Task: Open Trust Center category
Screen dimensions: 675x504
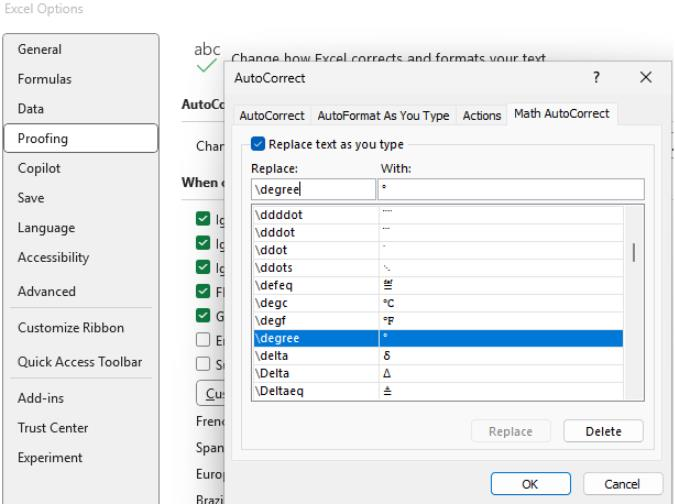Action: (x=81, y=428)
